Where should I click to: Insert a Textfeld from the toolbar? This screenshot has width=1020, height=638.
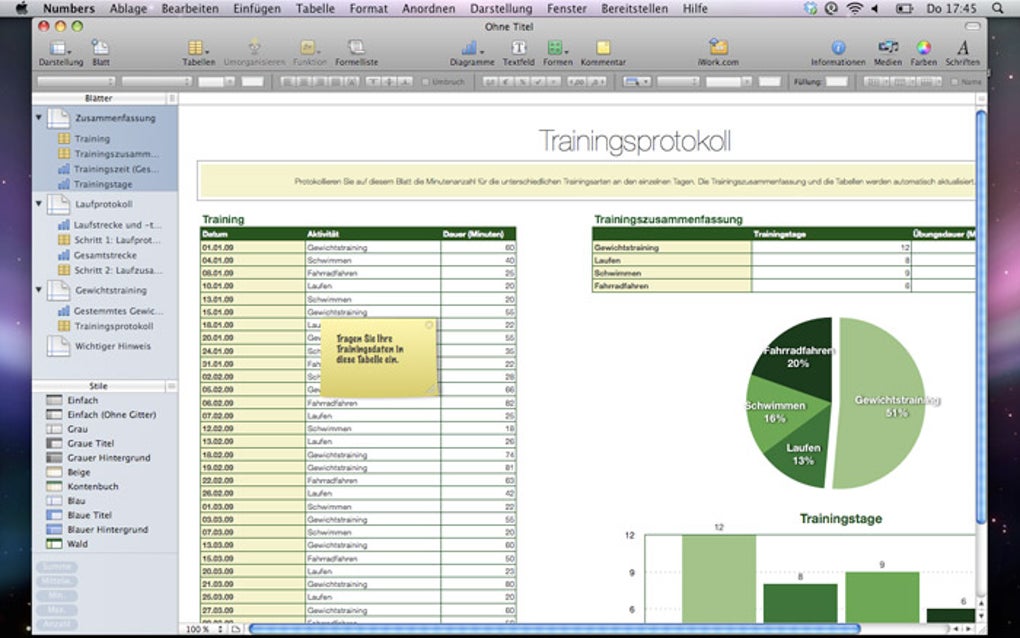tap(518, 48)
